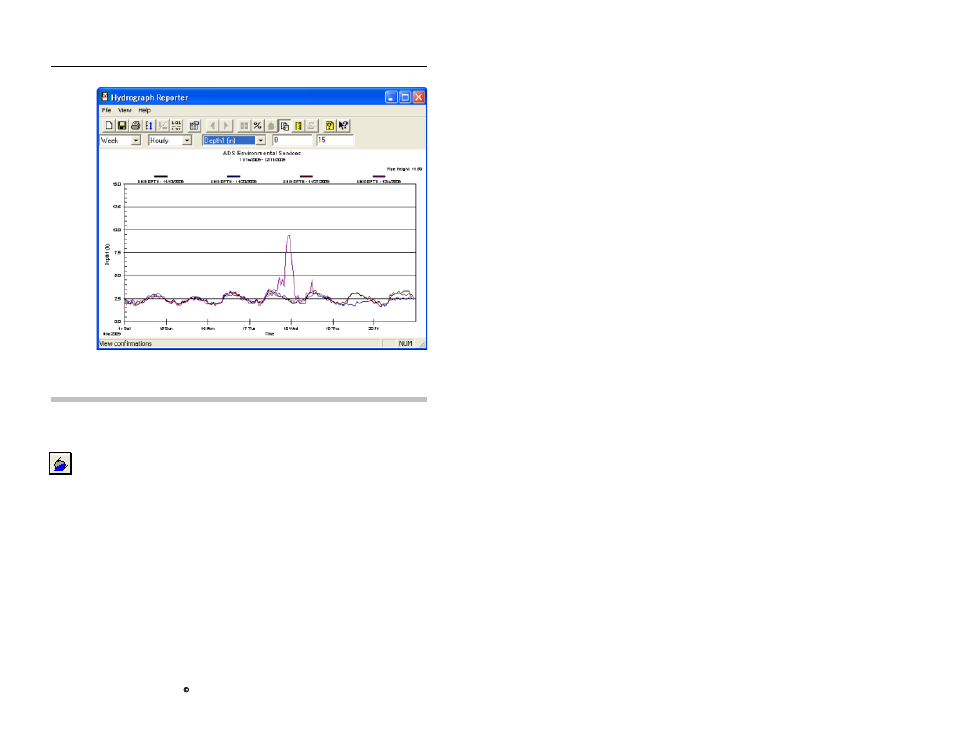Click the Hydrograph Reporter title bar app icon
954x738 pixels.
click(105, 97)
